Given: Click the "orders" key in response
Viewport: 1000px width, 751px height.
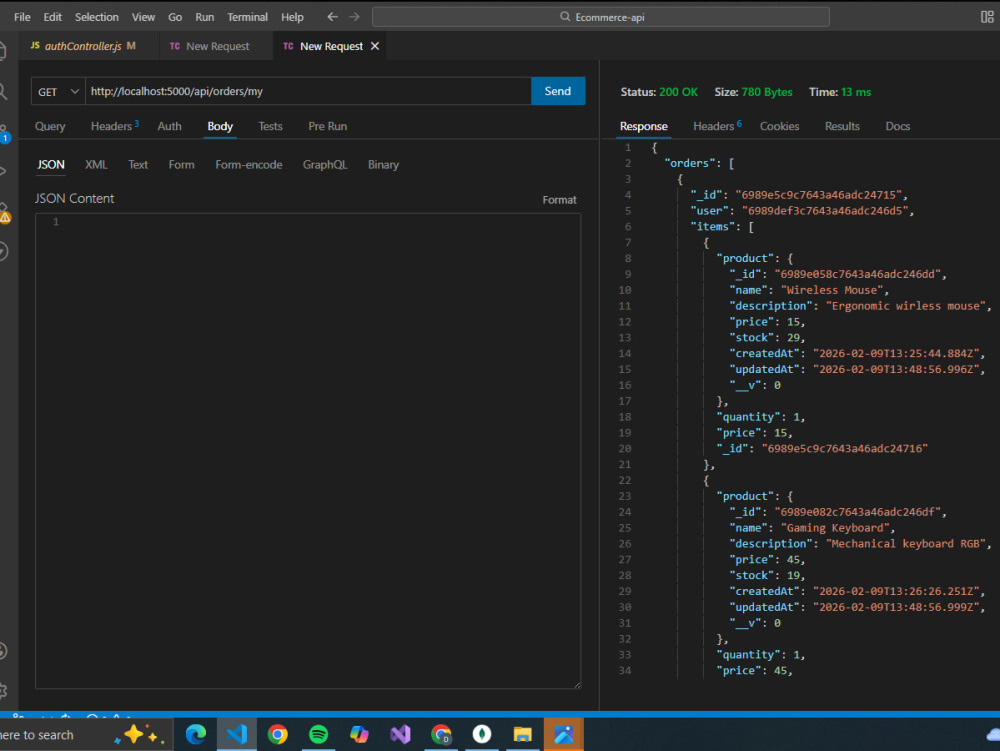Looking at the screenshot, I should click(x=689, y=163).
